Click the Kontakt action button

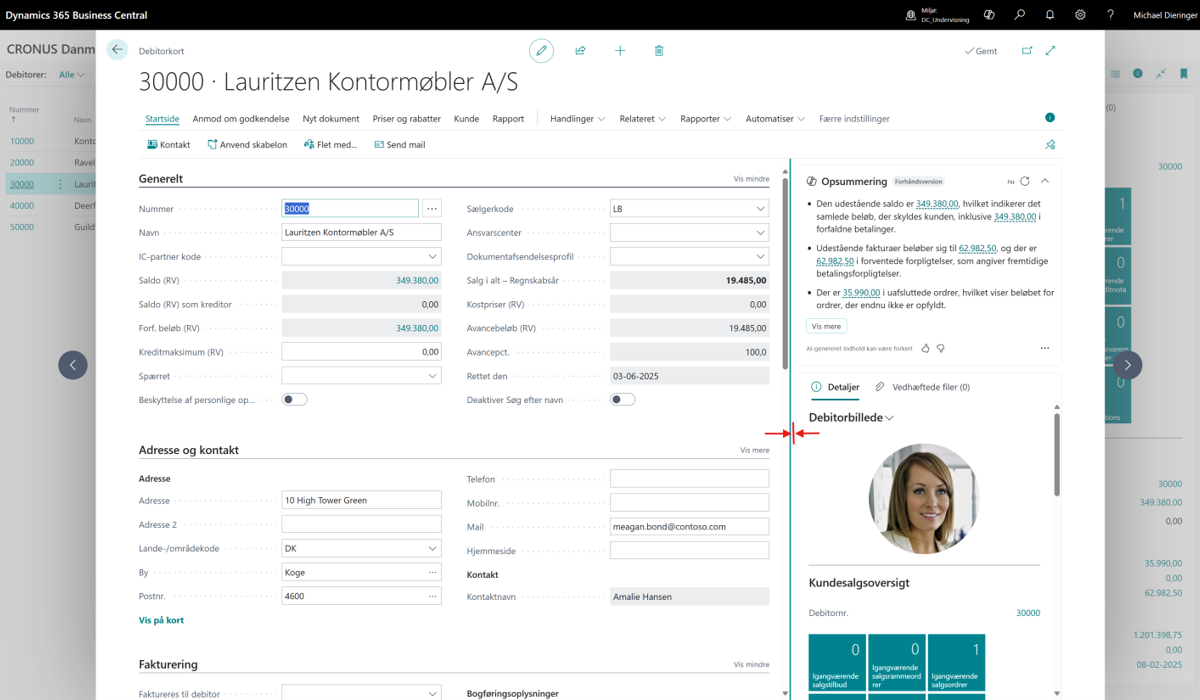(x=169, y=145)
